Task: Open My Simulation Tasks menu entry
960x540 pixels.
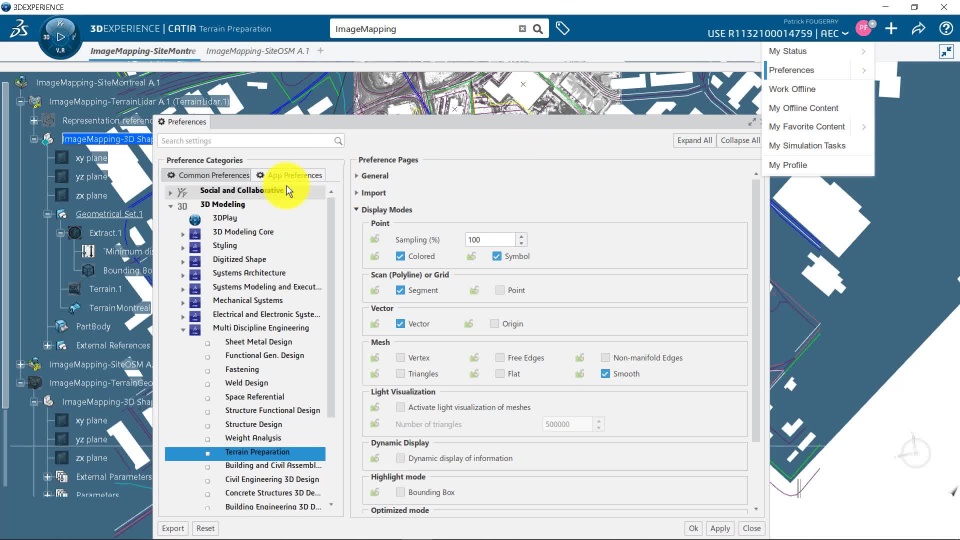Action: pos(818,146)
